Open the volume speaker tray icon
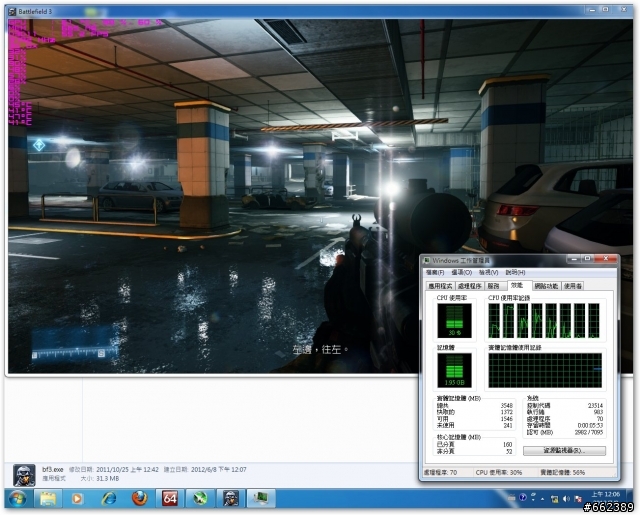The image size is (640, 515). coord(566,499)
